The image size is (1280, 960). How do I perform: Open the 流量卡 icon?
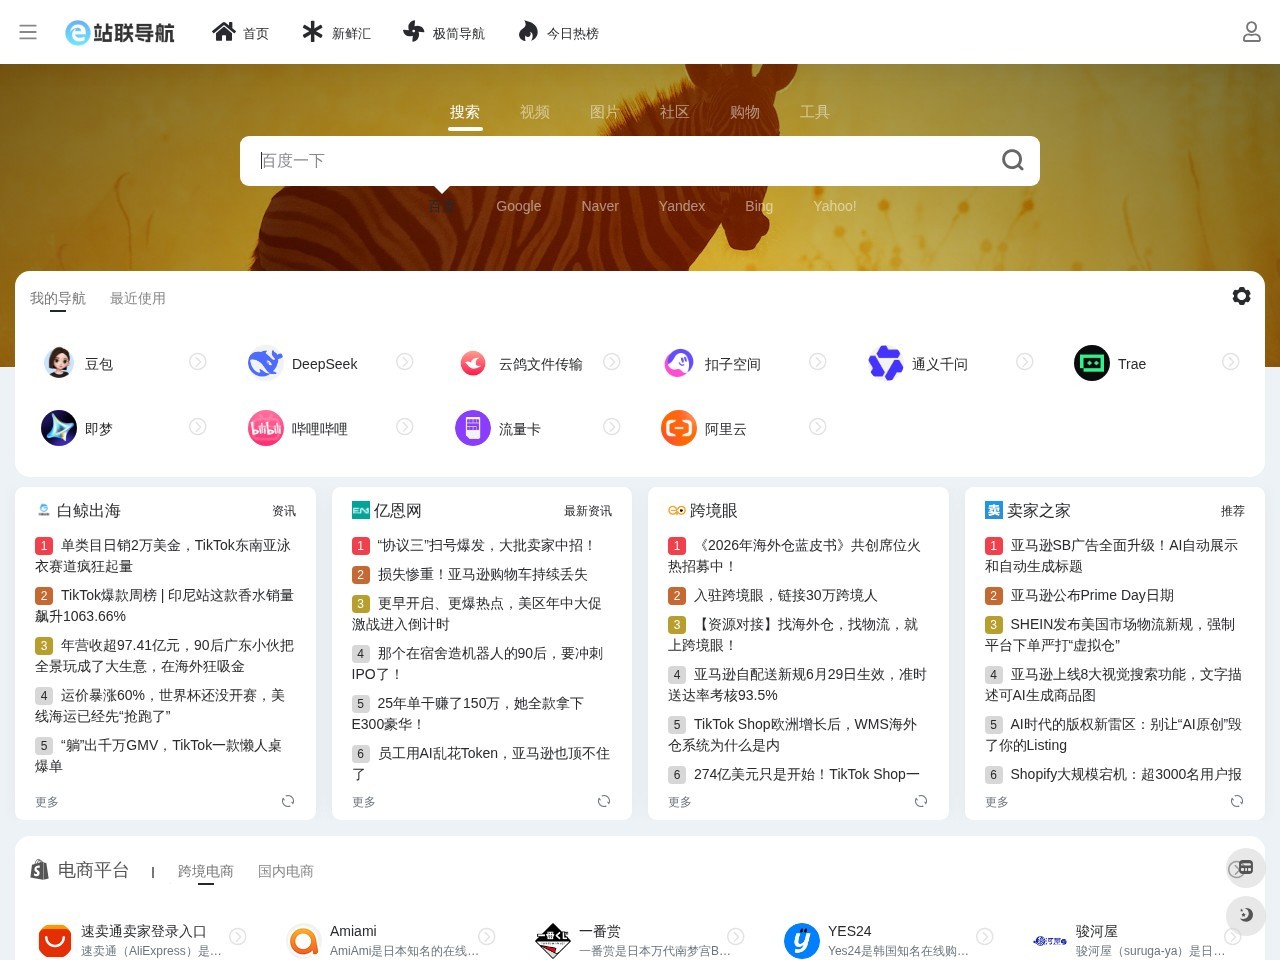473,428
